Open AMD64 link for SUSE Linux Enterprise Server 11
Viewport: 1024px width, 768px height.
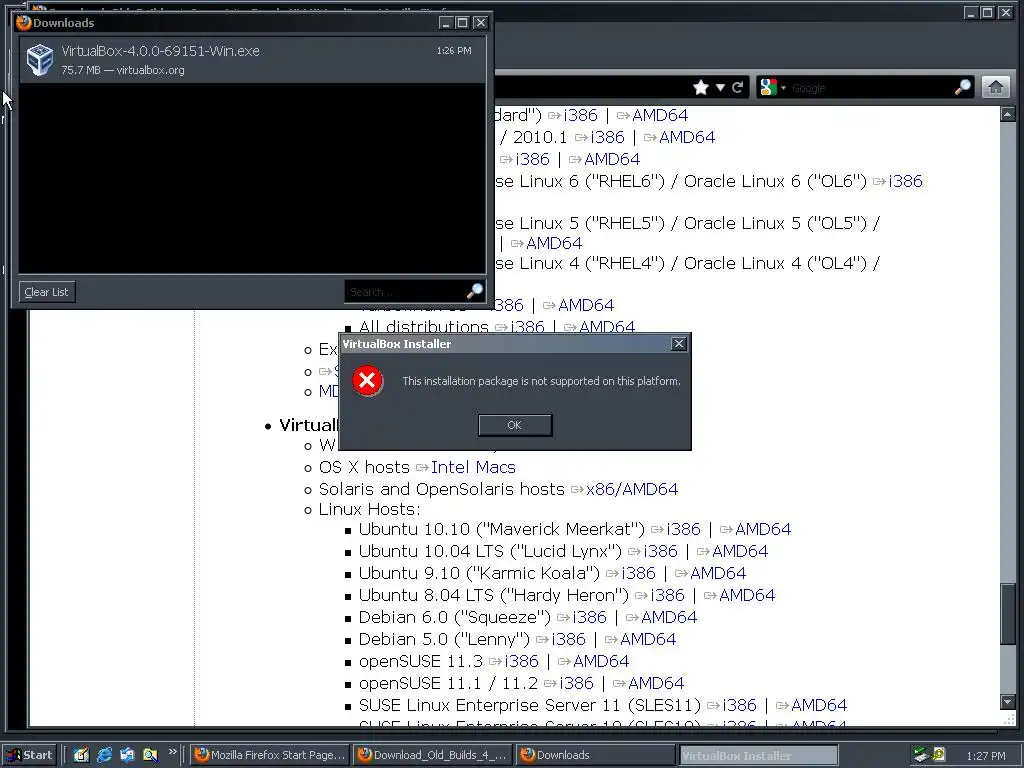pos(819,705)
